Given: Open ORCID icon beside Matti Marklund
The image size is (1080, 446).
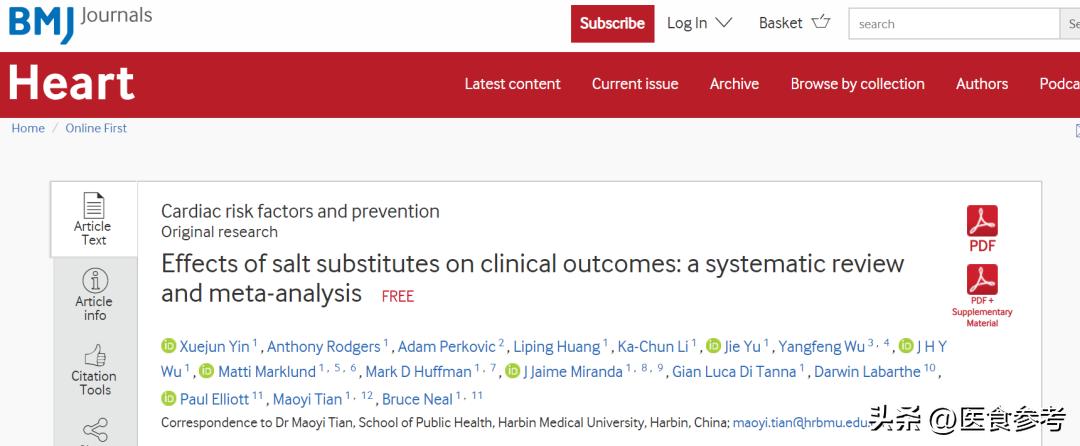Looking at the screenshot, I should pos(206,372).
